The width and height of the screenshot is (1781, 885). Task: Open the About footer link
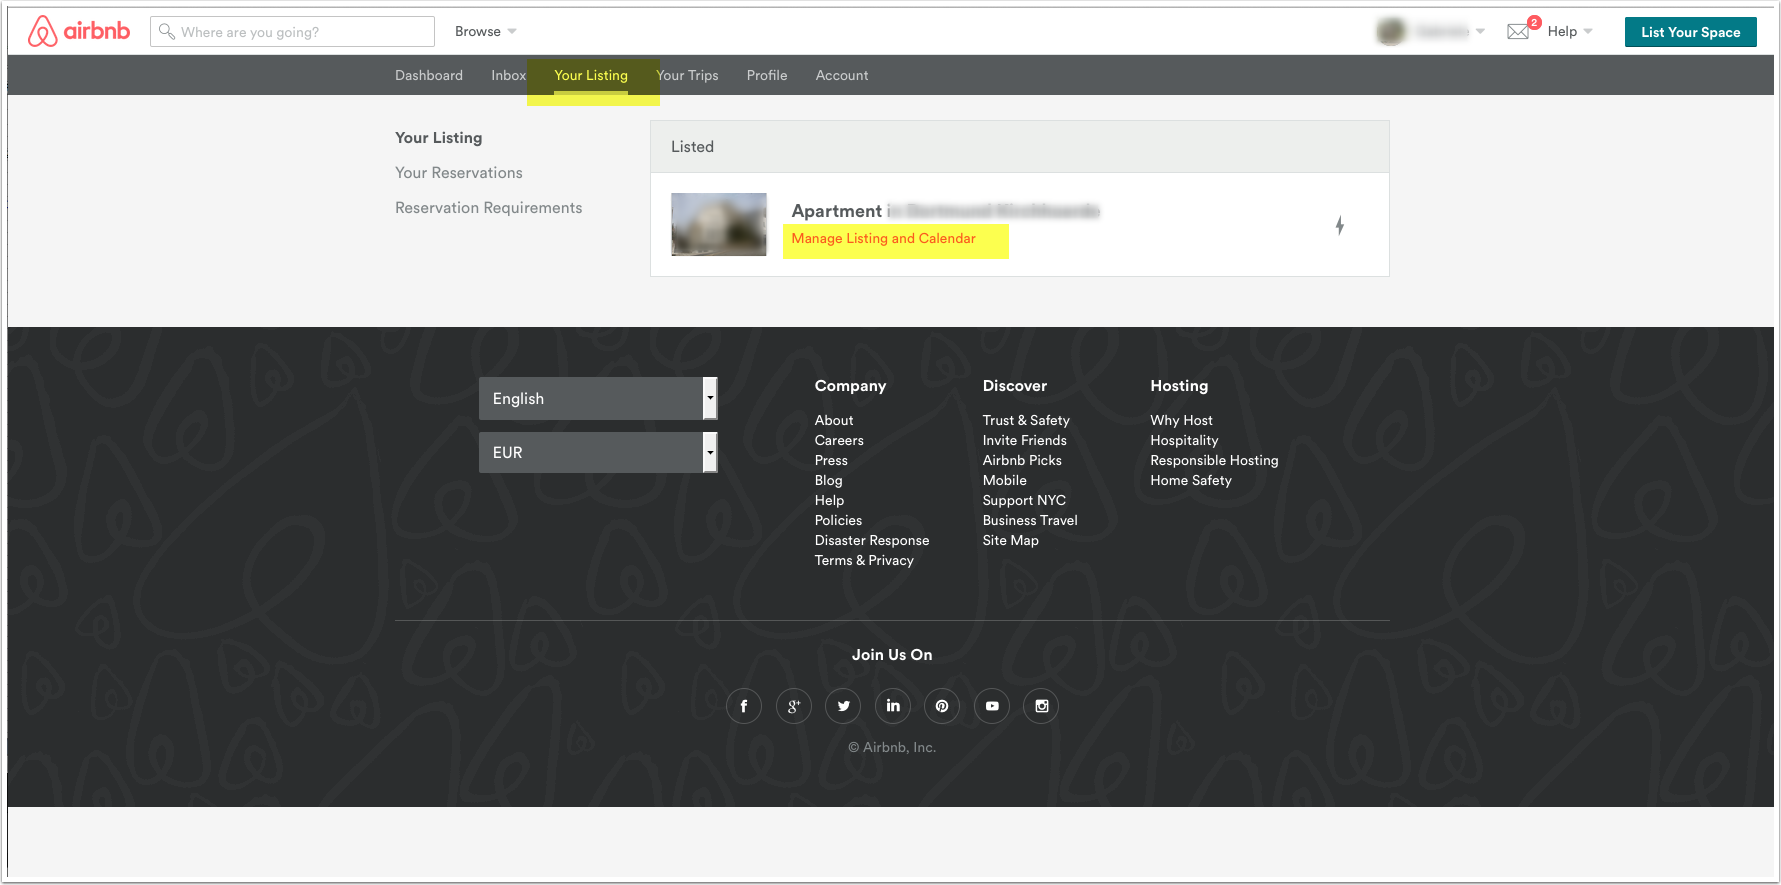point(834,420)
